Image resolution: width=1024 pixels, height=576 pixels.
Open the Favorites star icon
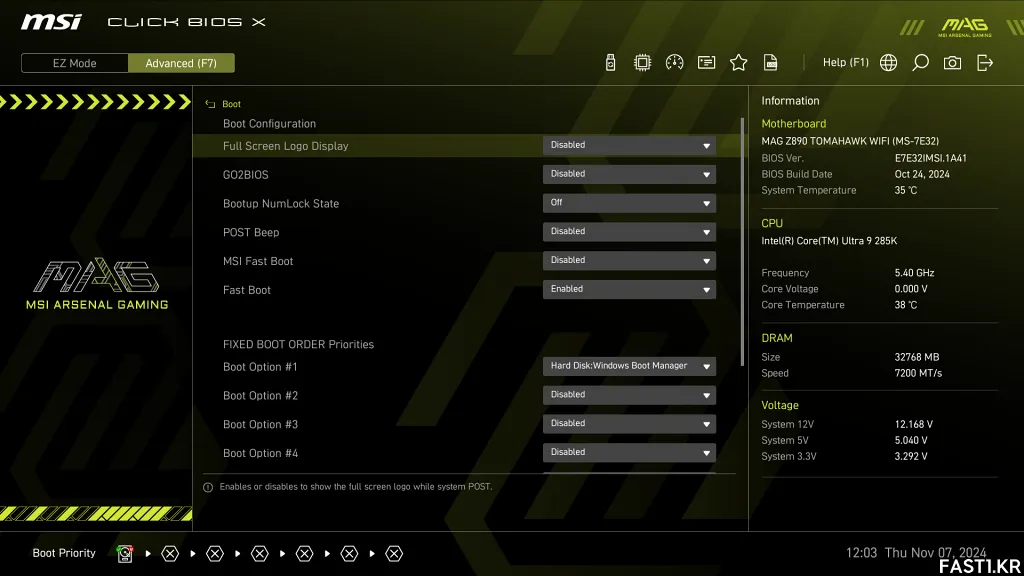(738, 63)
